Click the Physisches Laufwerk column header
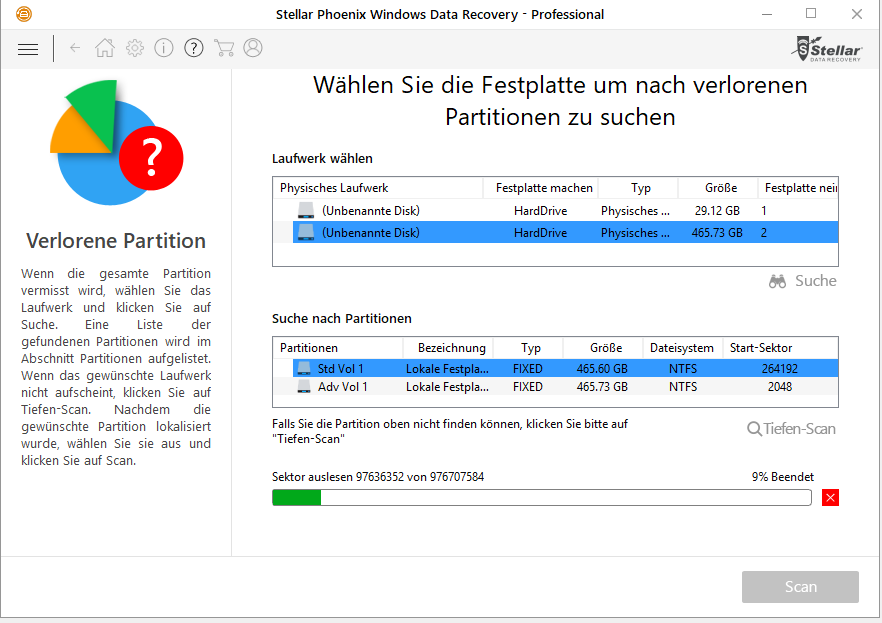882x623 pixels. tap(378, 188)
